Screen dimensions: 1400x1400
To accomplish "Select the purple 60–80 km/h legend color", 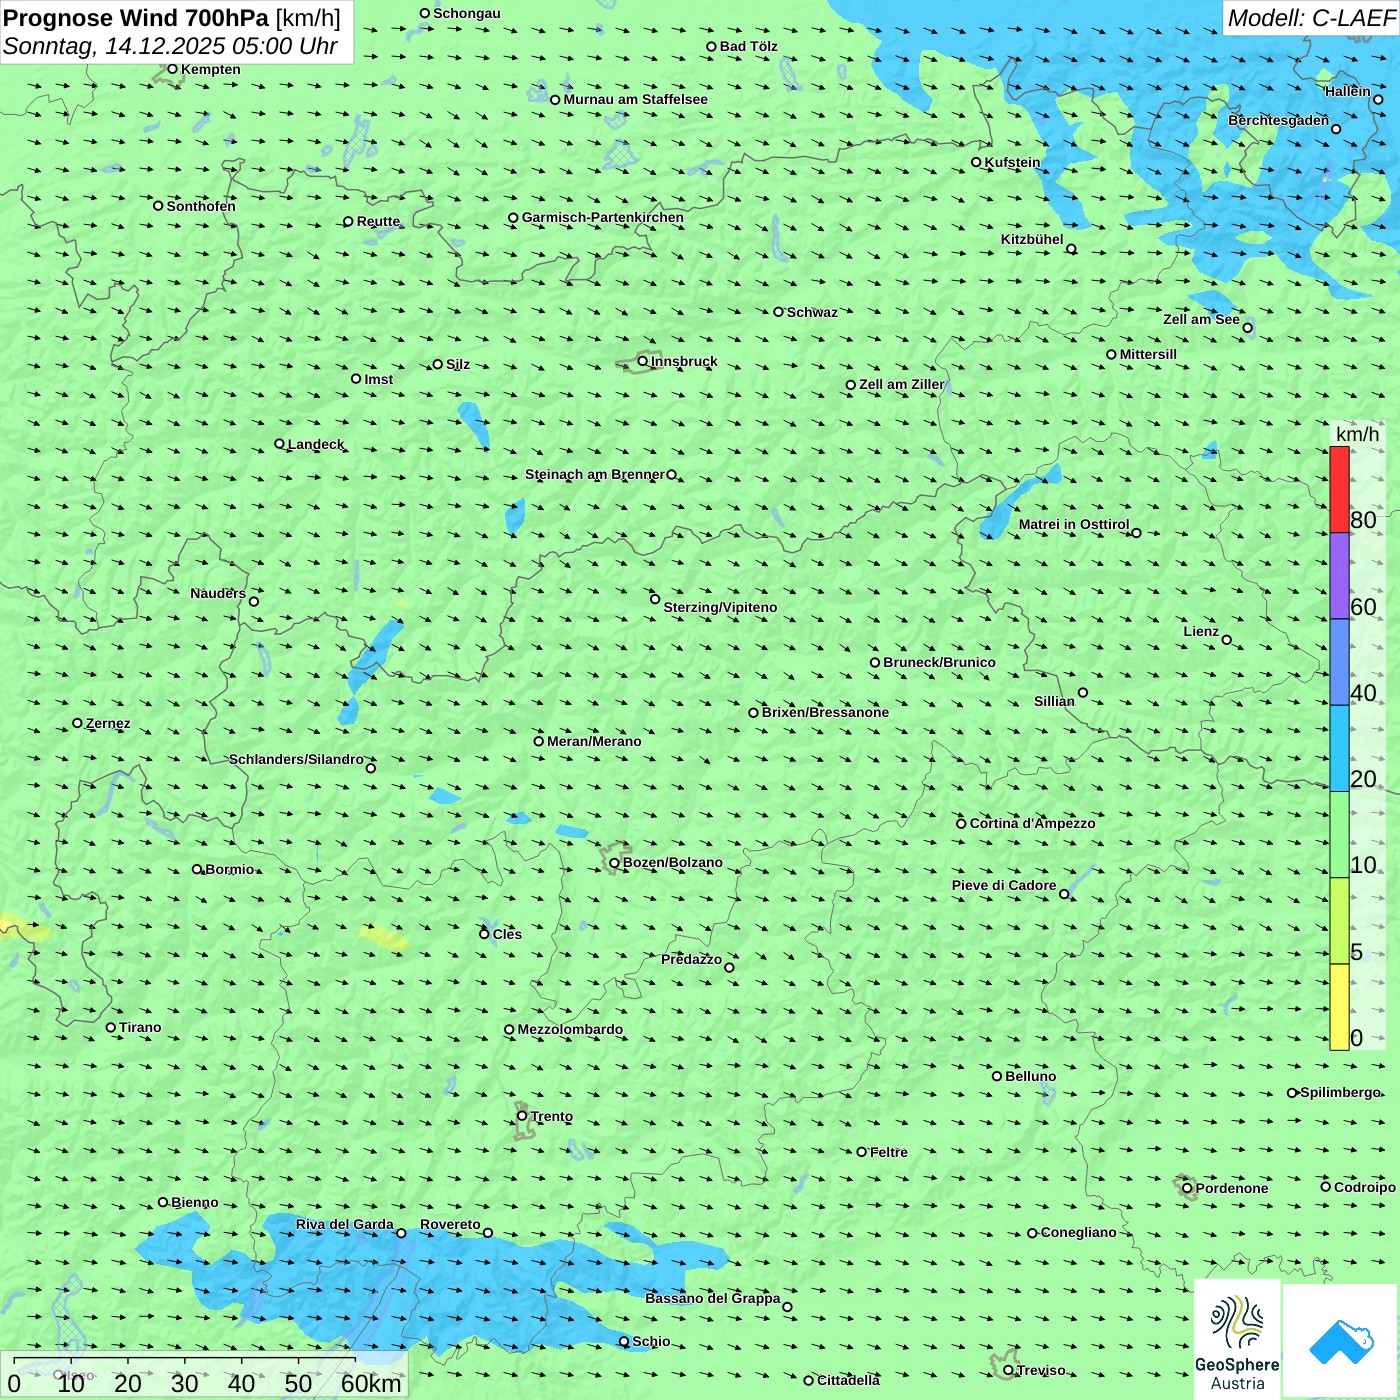I will [x=1339, y=576].
